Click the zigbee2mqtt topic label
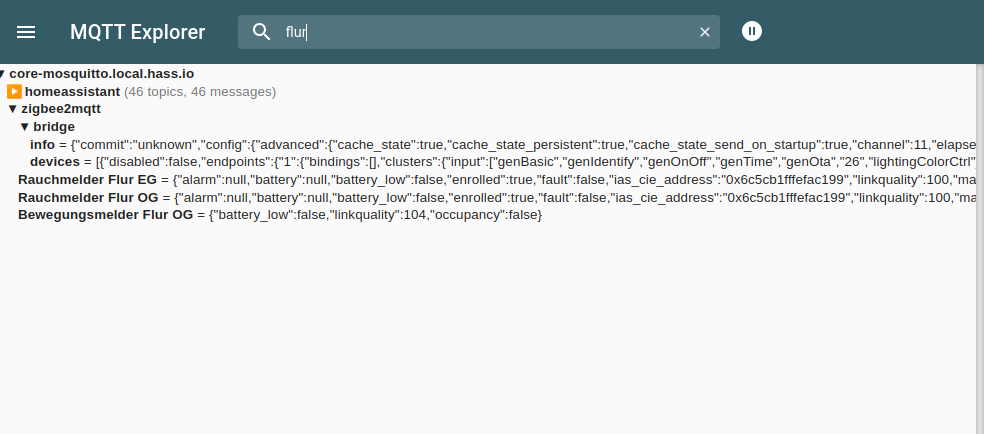984x434 pixels. (61, 108)
